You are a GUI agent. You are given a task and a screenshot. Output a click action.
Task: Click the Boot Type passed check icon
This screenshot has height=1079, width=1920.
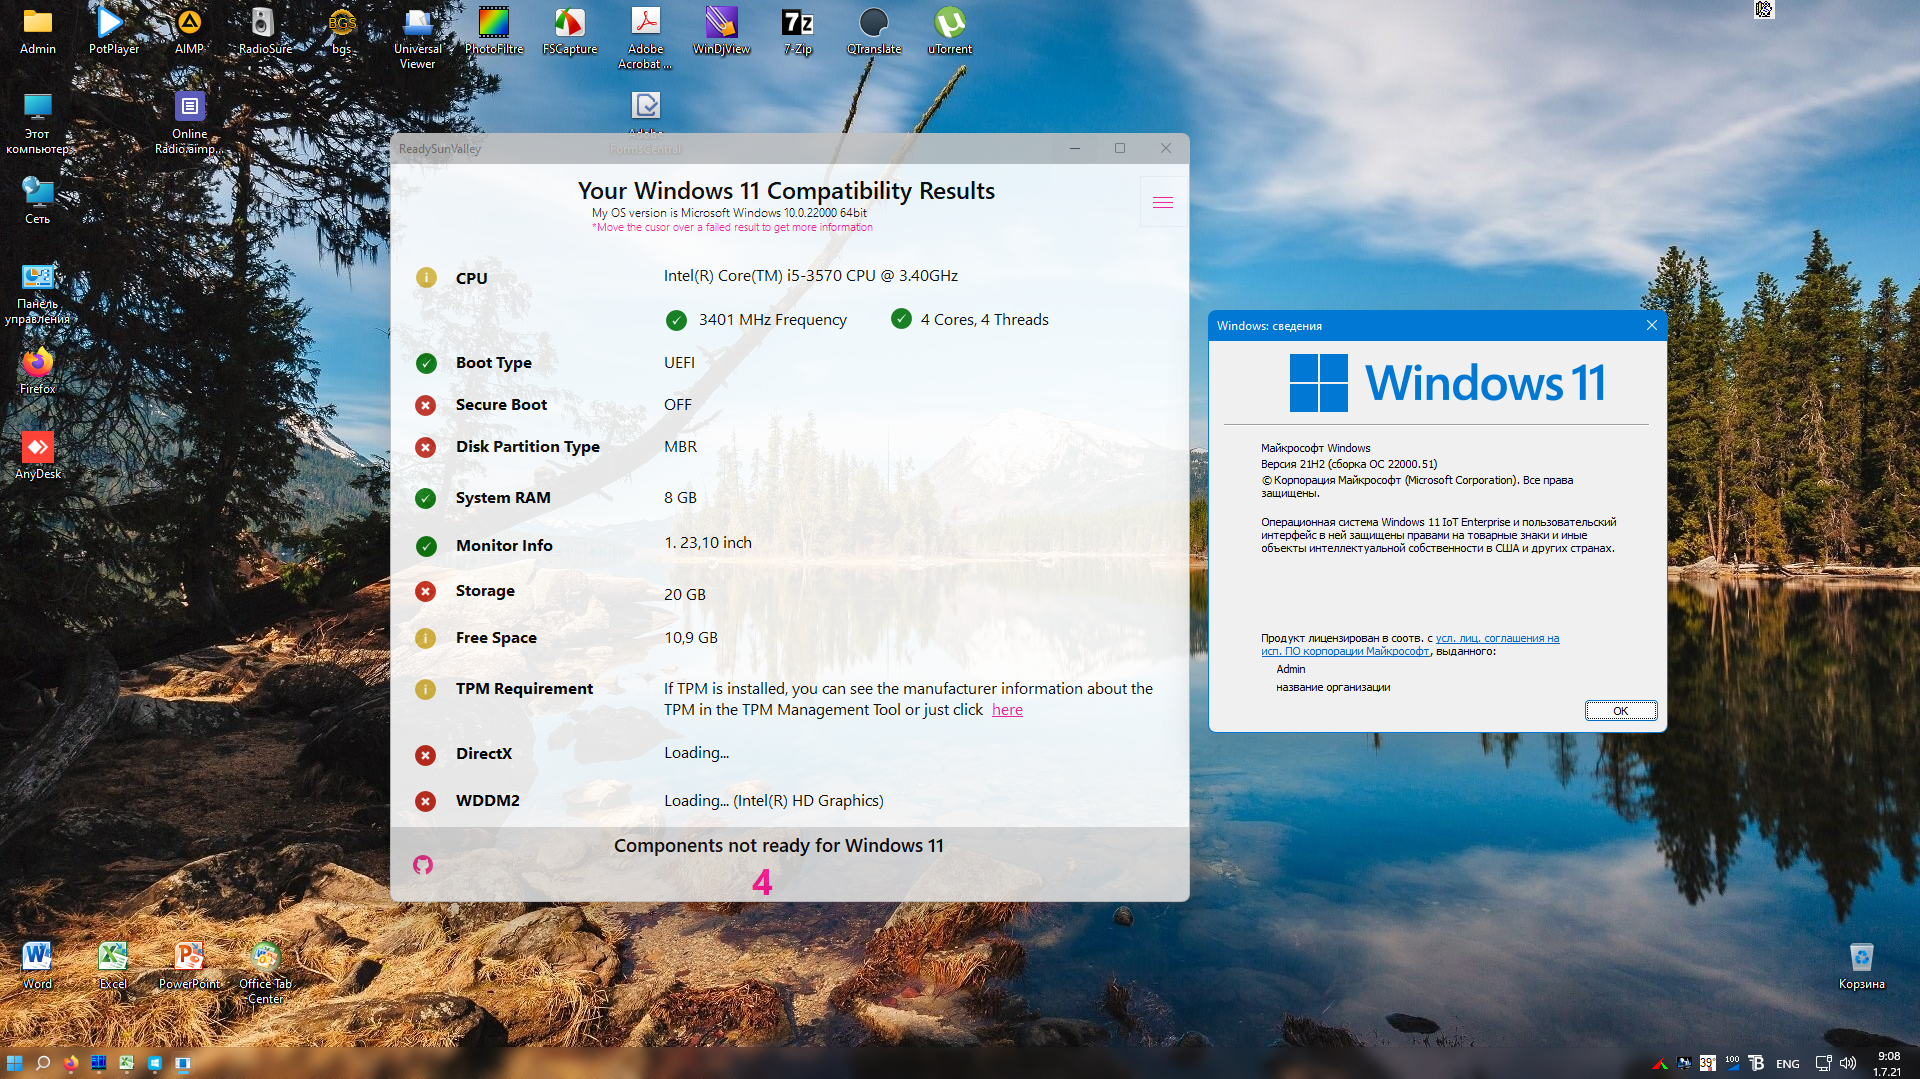click(x=426, y=363)
